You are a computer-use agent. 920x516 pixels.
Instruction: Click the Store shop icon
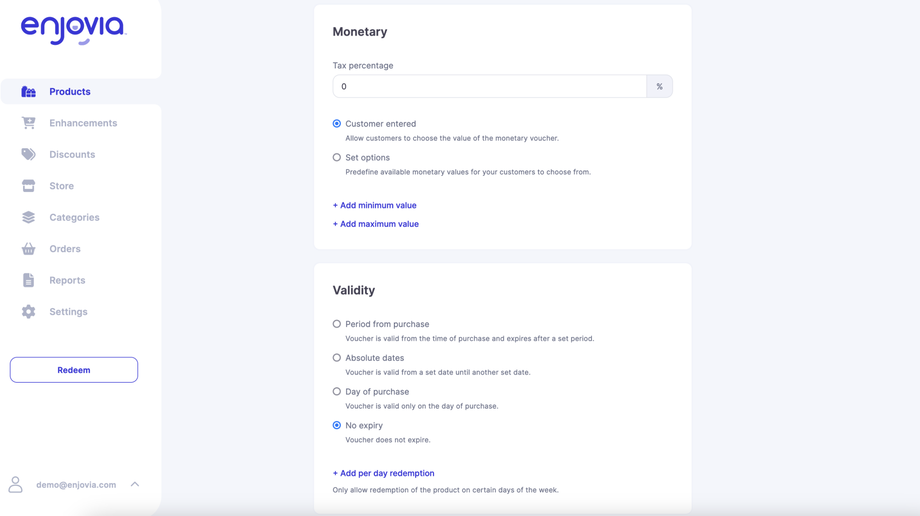(28, 186)
